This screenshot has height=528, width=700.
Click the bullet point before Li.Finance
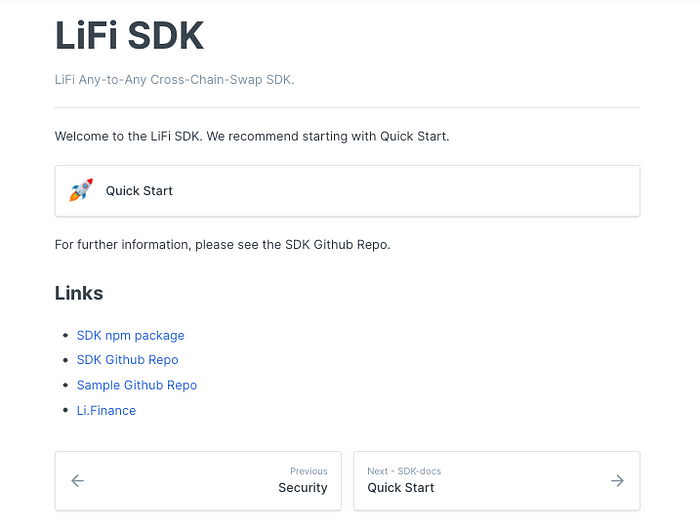tap(66, 410)
